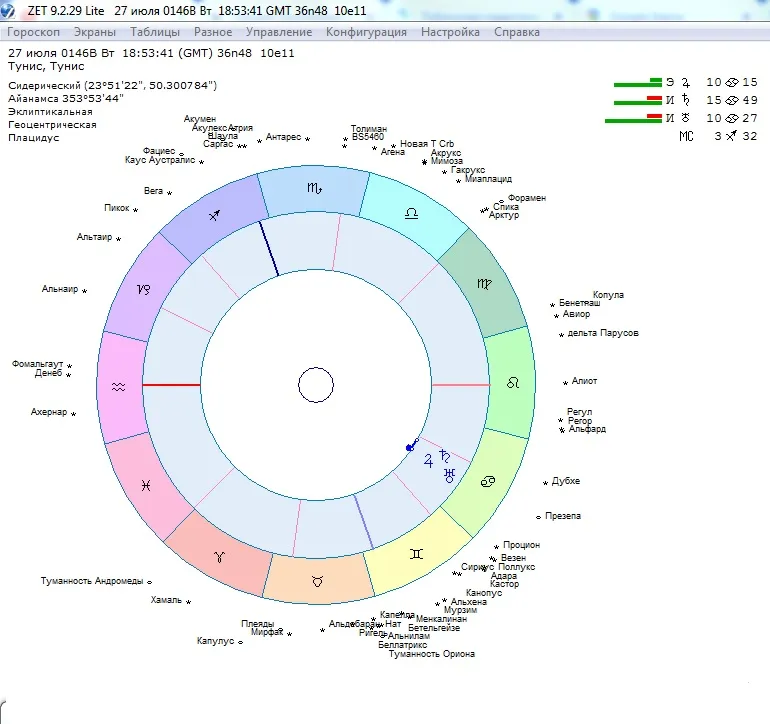Click the small circle at the chart center

point(315,385)
